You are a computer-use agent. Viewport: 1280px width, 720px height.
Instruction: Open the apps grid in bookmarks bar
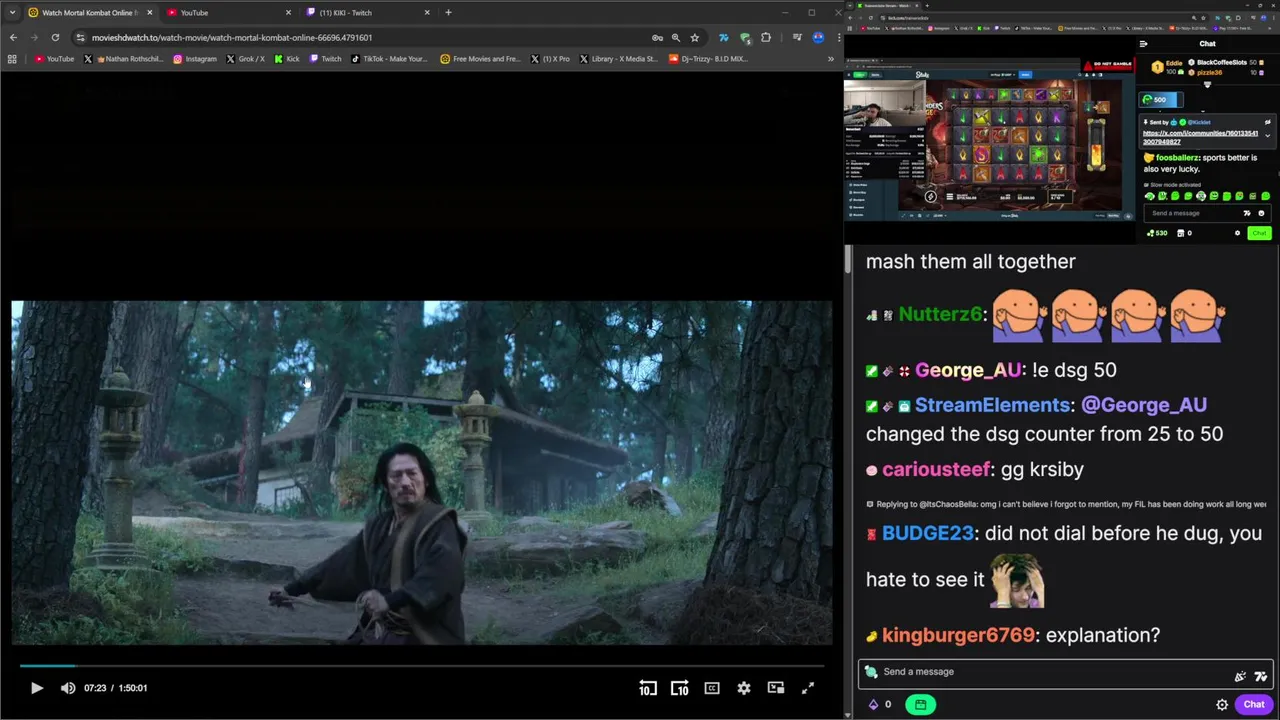12,59
